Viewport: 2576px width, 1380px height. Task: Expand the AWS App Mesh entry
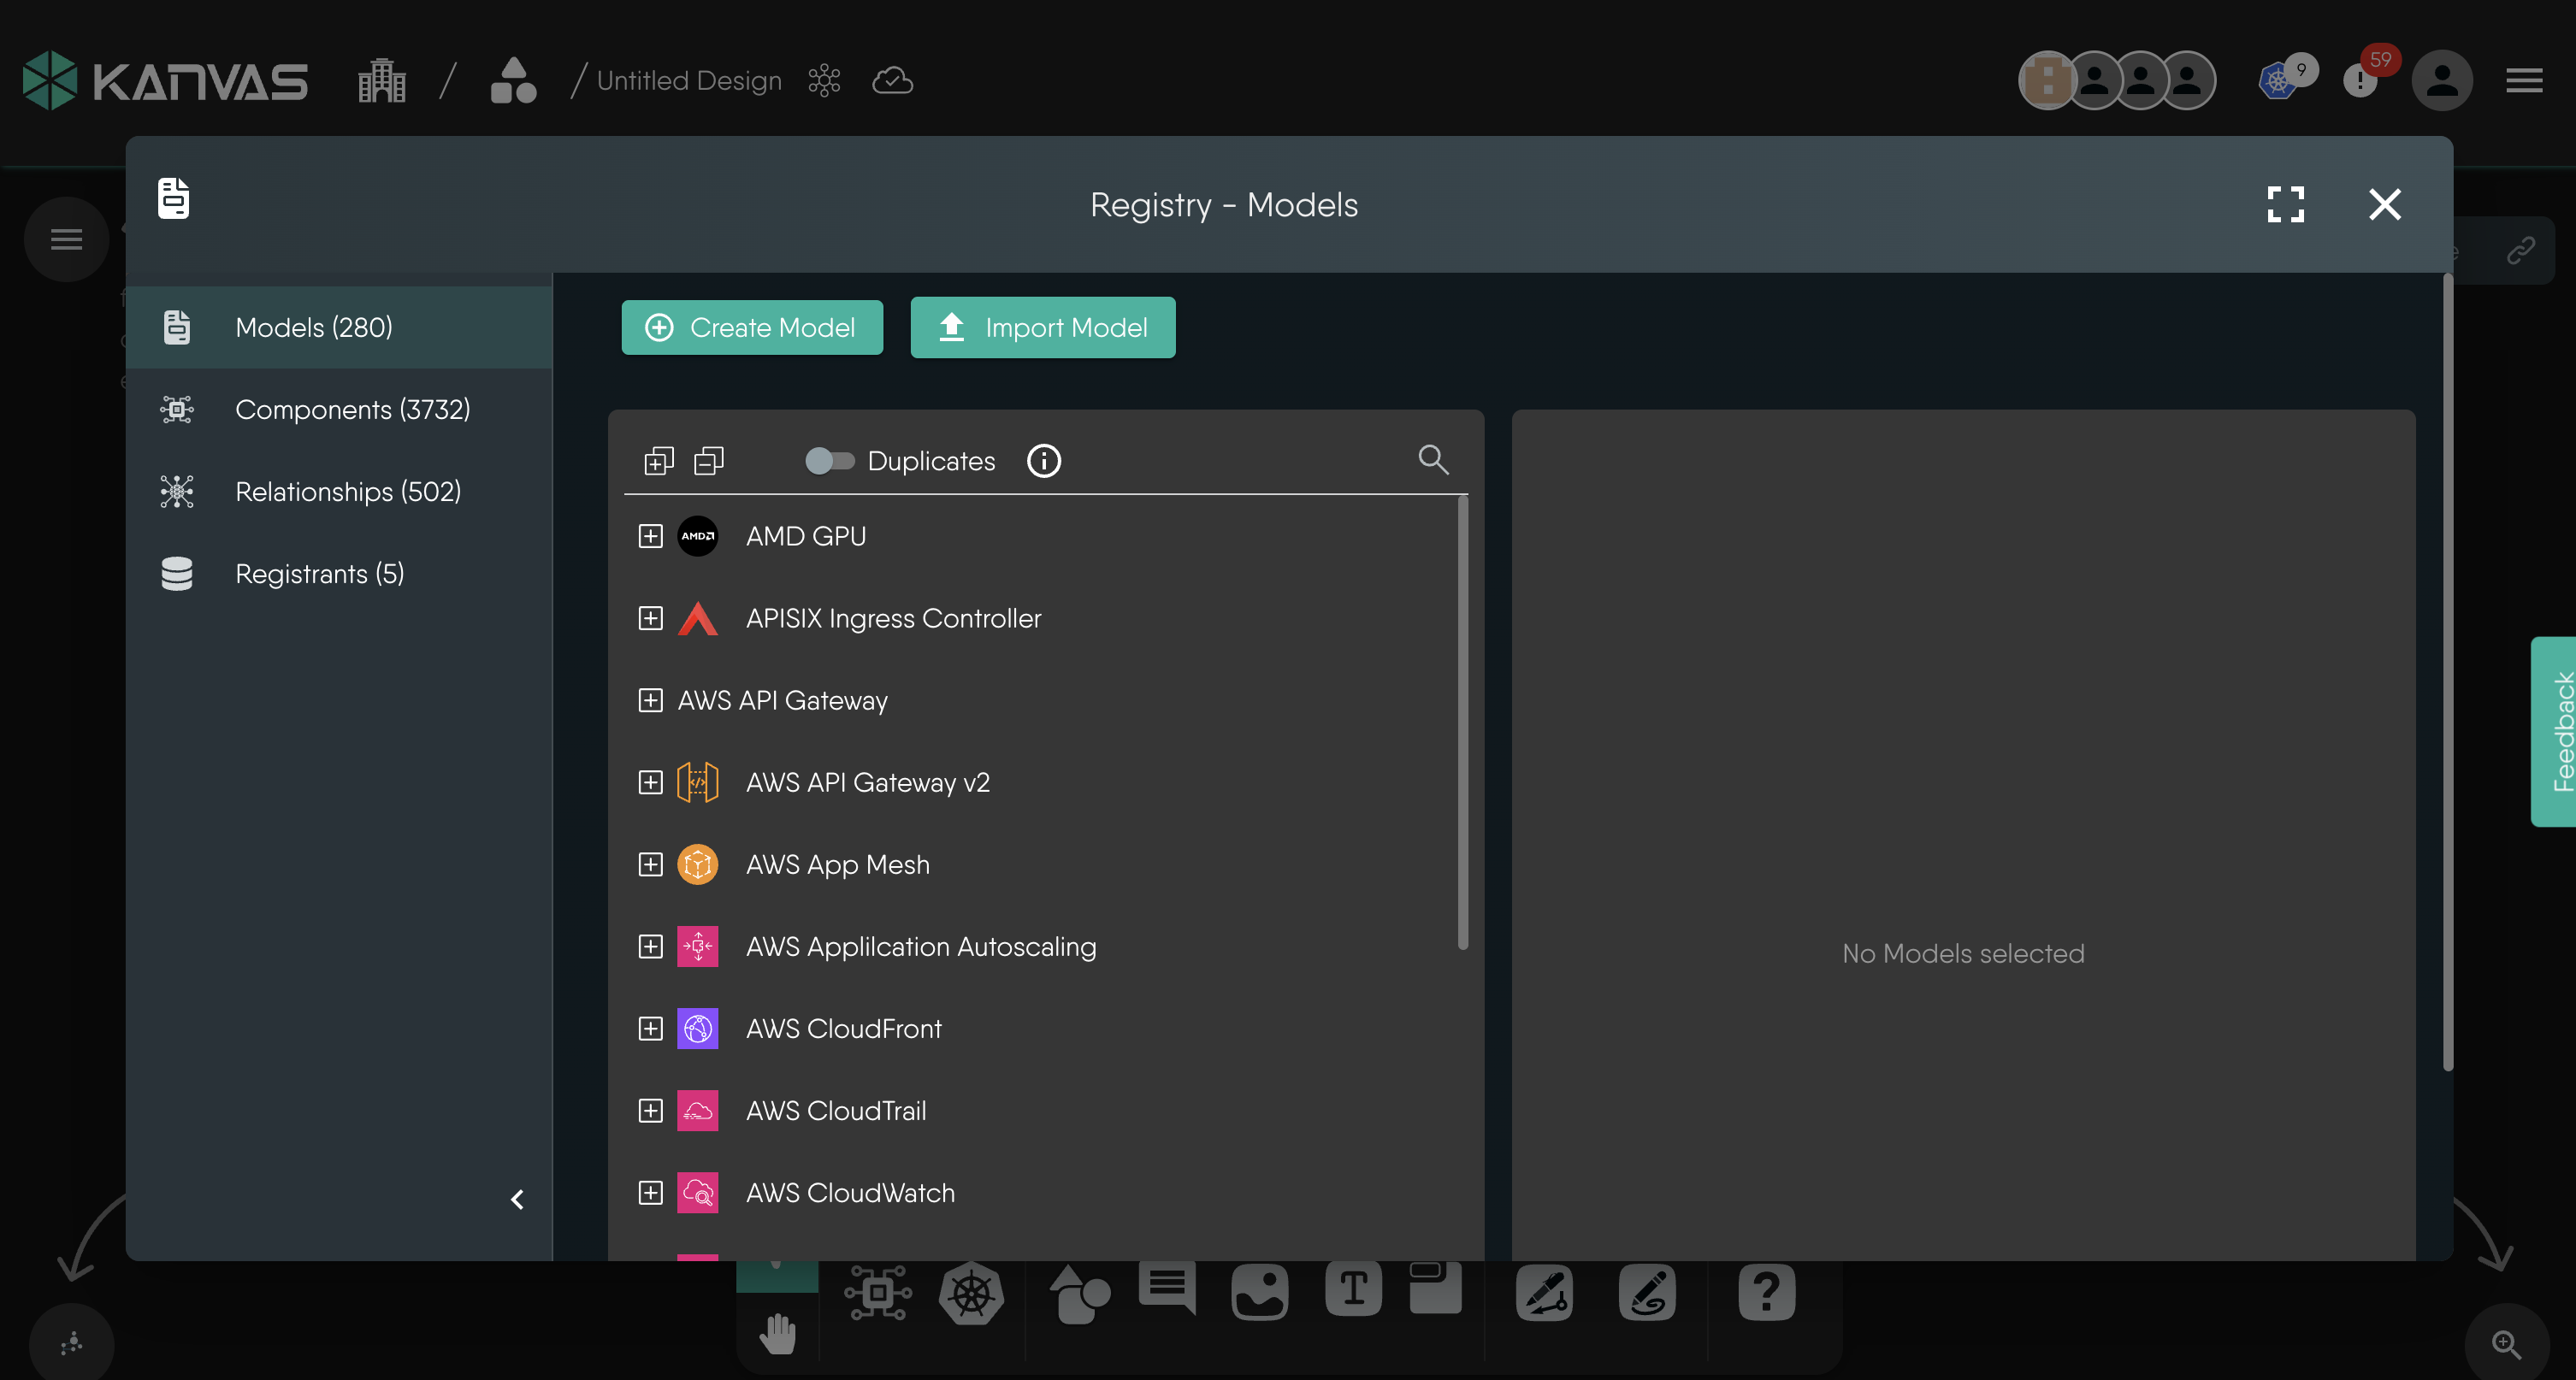click(650, 864)
